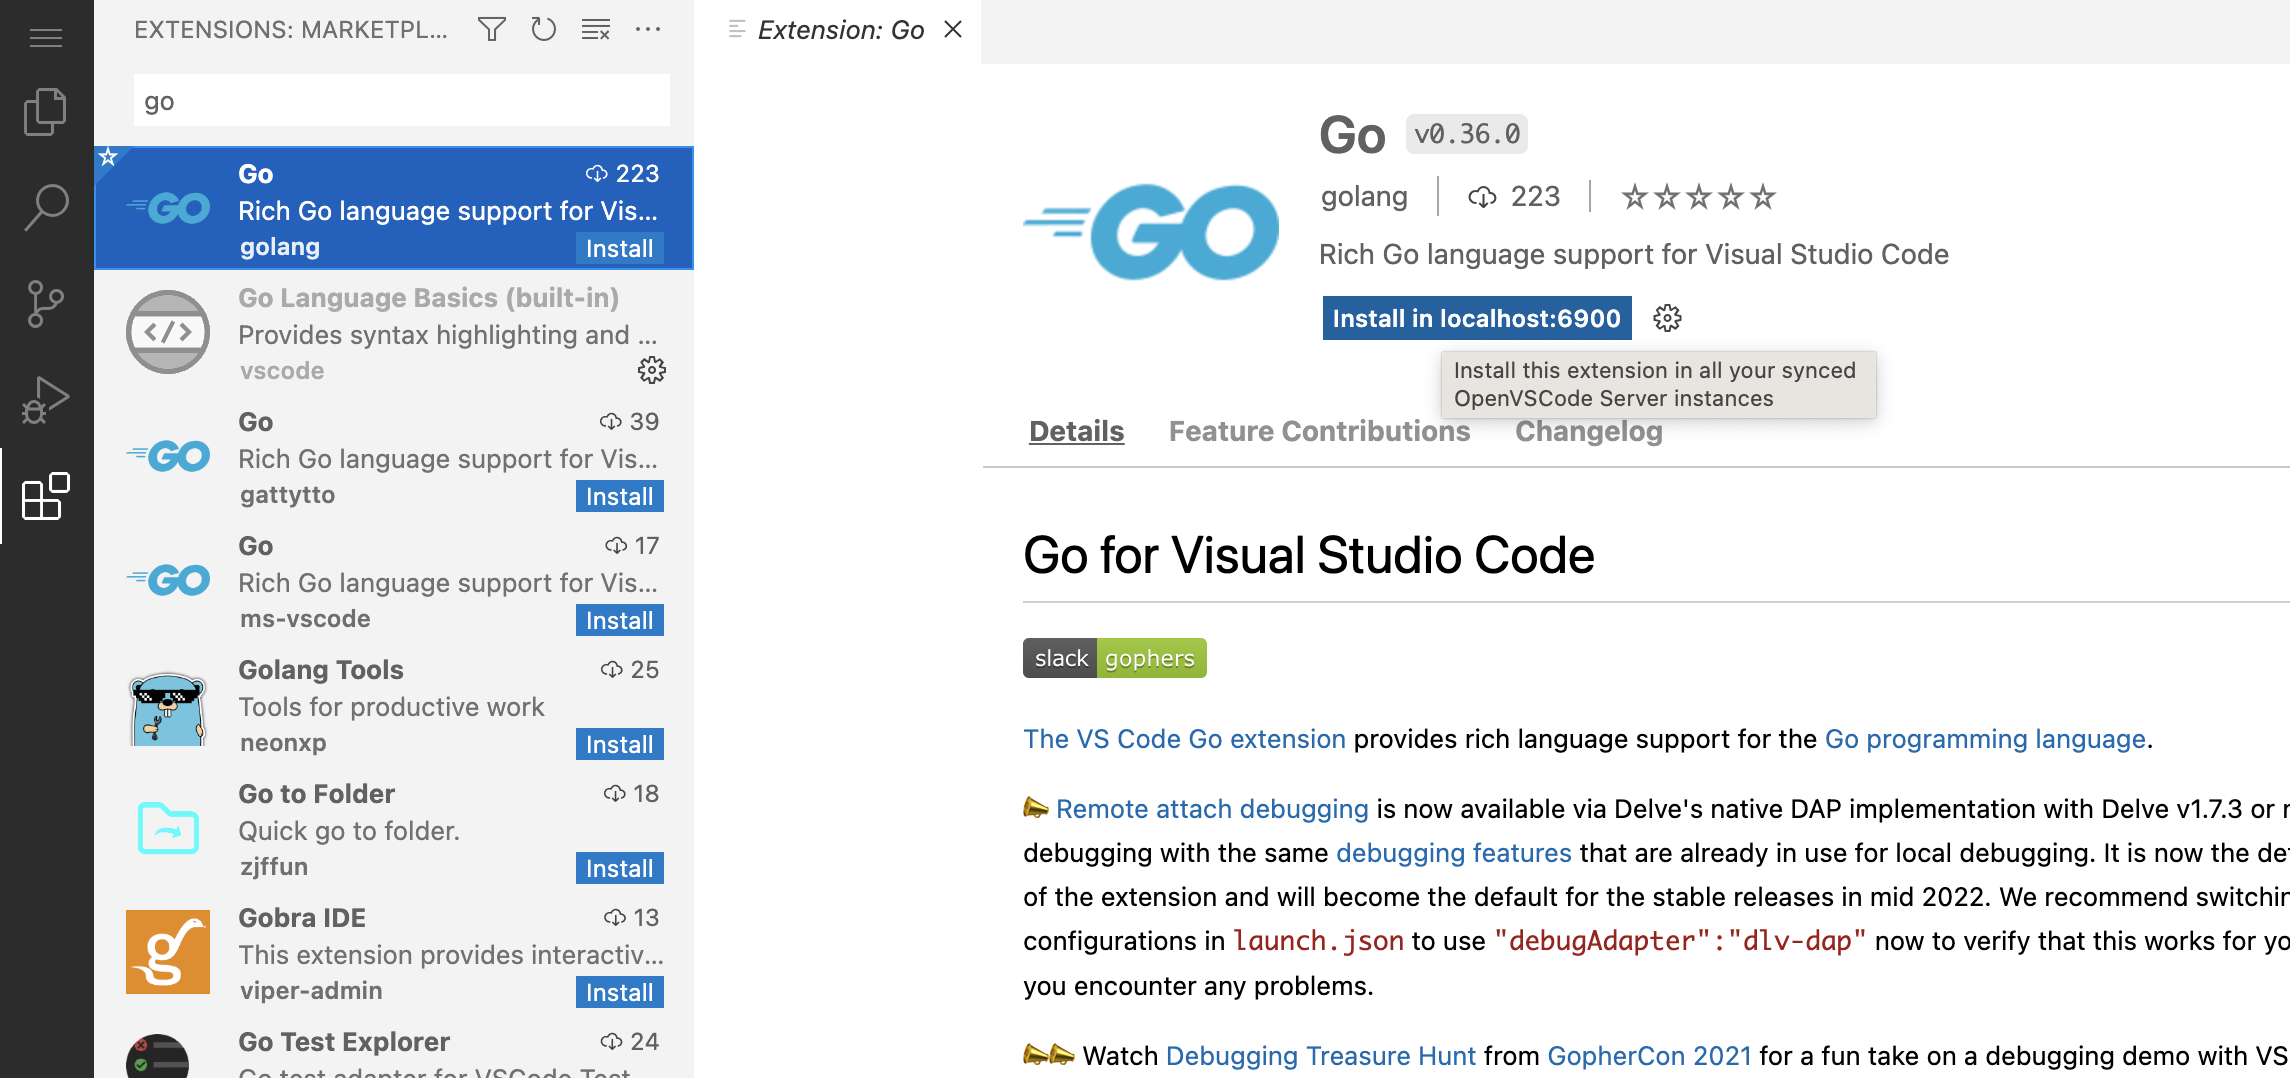Install the Golang Tools extension

pos(620,744)
